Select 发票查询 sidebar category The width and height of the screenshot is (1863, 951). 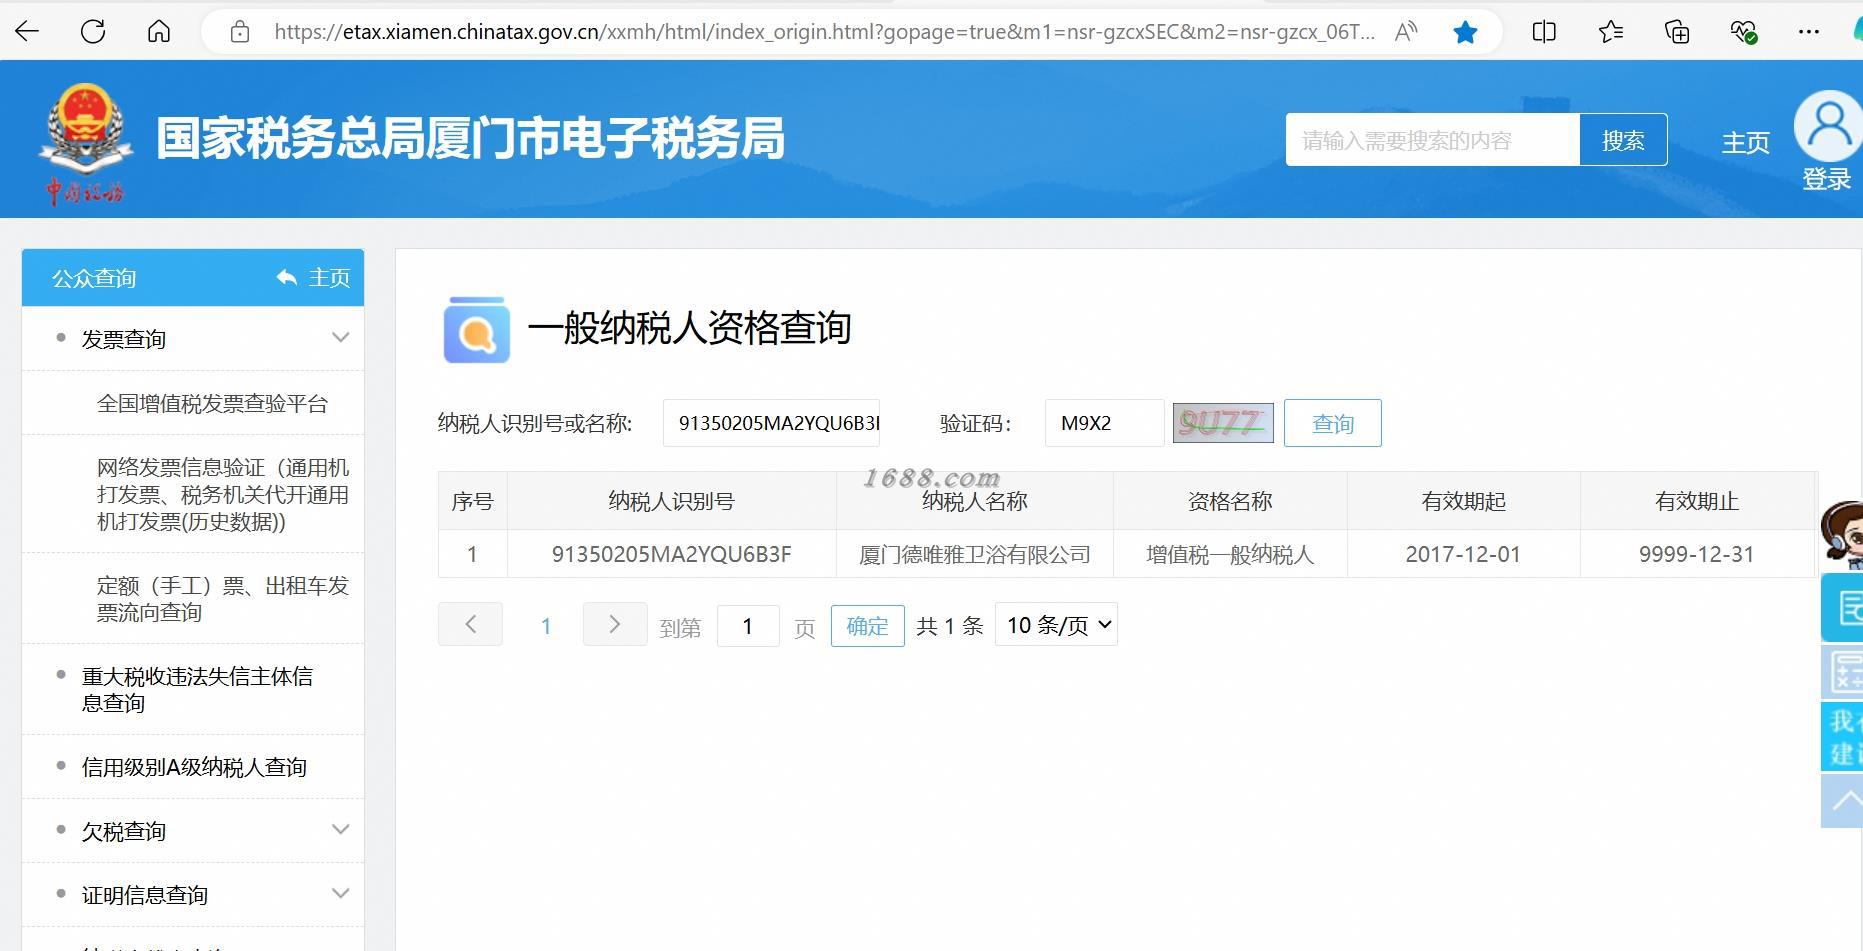coord(124,339)
